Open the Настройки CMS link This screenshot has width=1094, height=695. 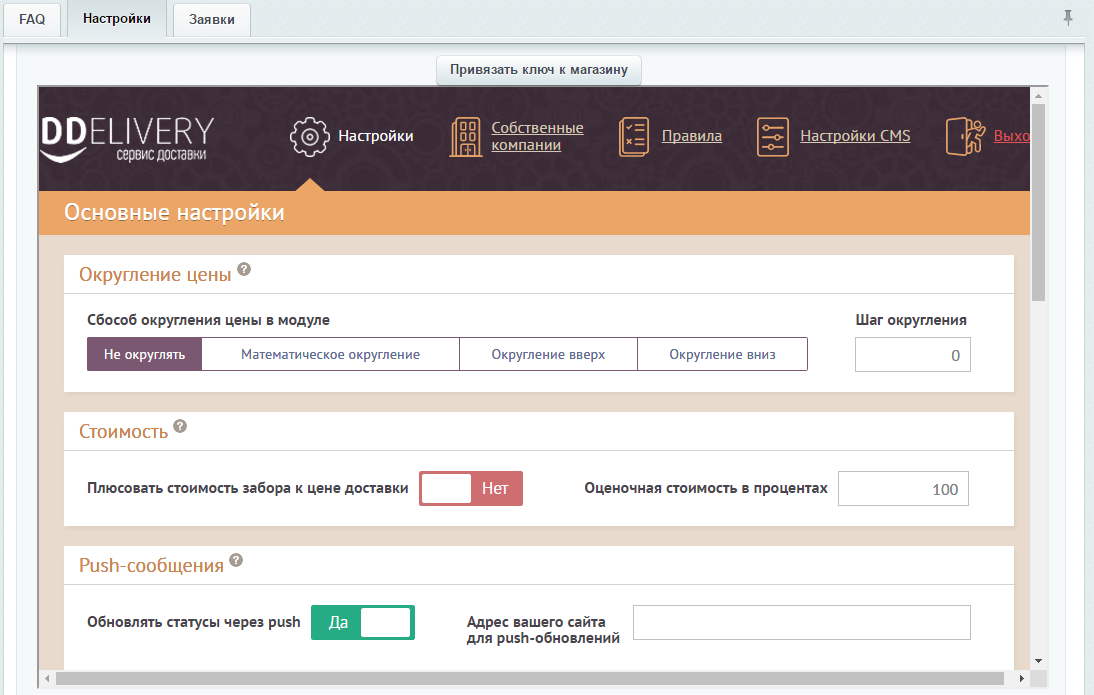coord(855,136)
